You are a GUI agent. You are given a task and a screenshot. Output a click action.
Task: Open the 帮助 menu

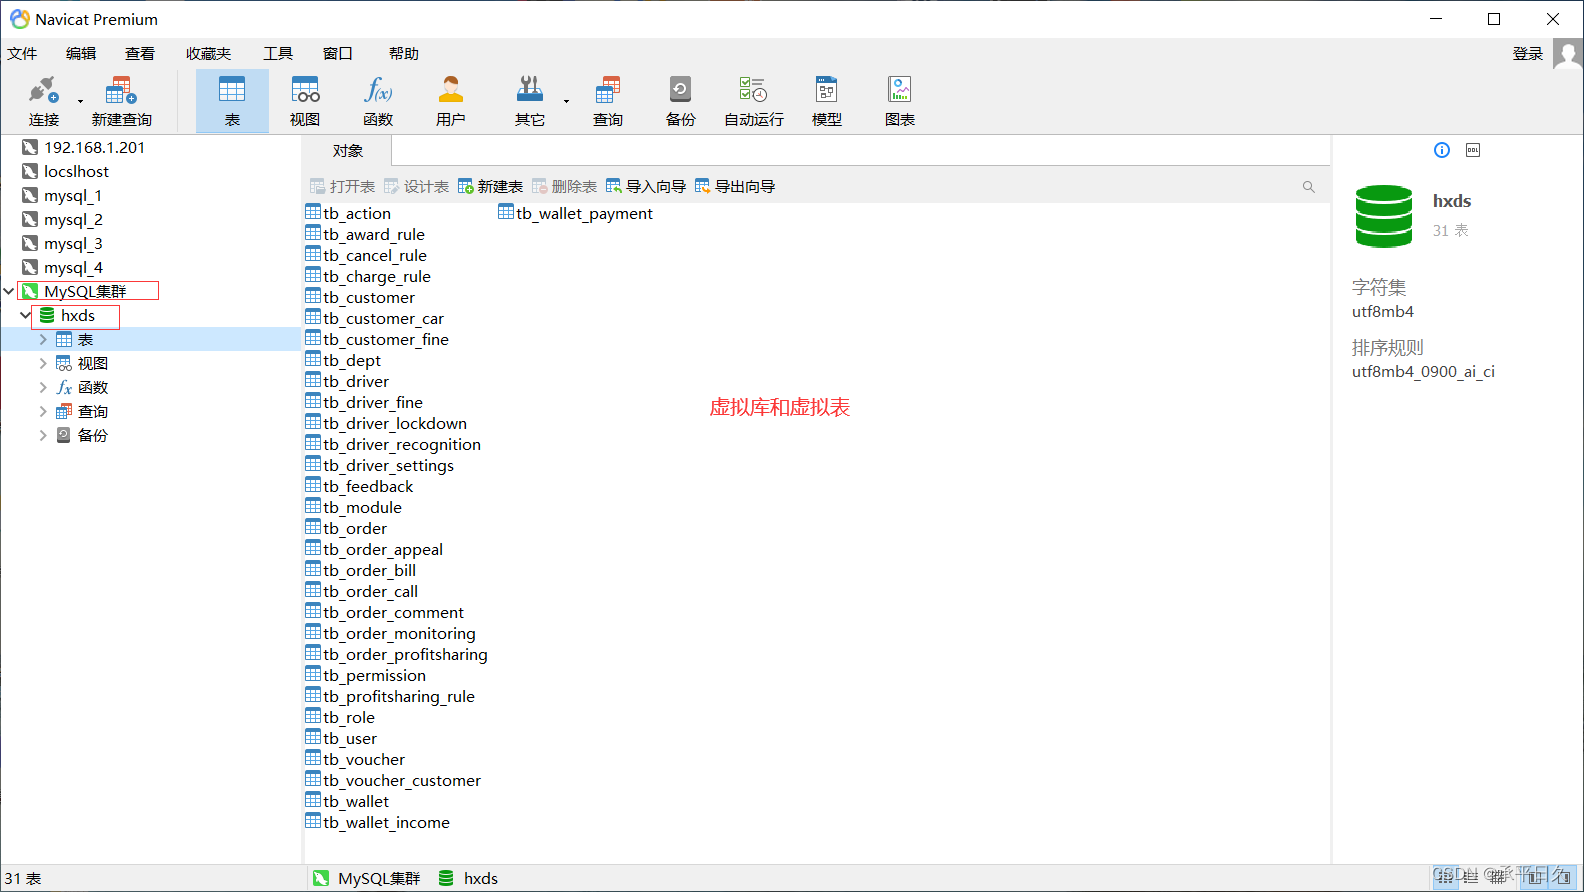point(404,54)
